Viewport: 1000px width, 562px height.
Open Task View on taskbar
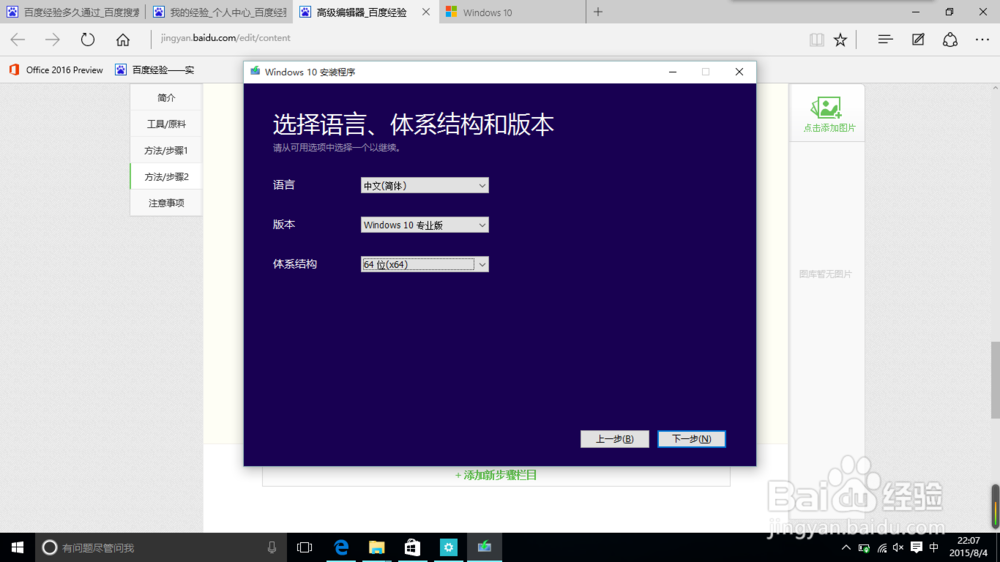305,547
